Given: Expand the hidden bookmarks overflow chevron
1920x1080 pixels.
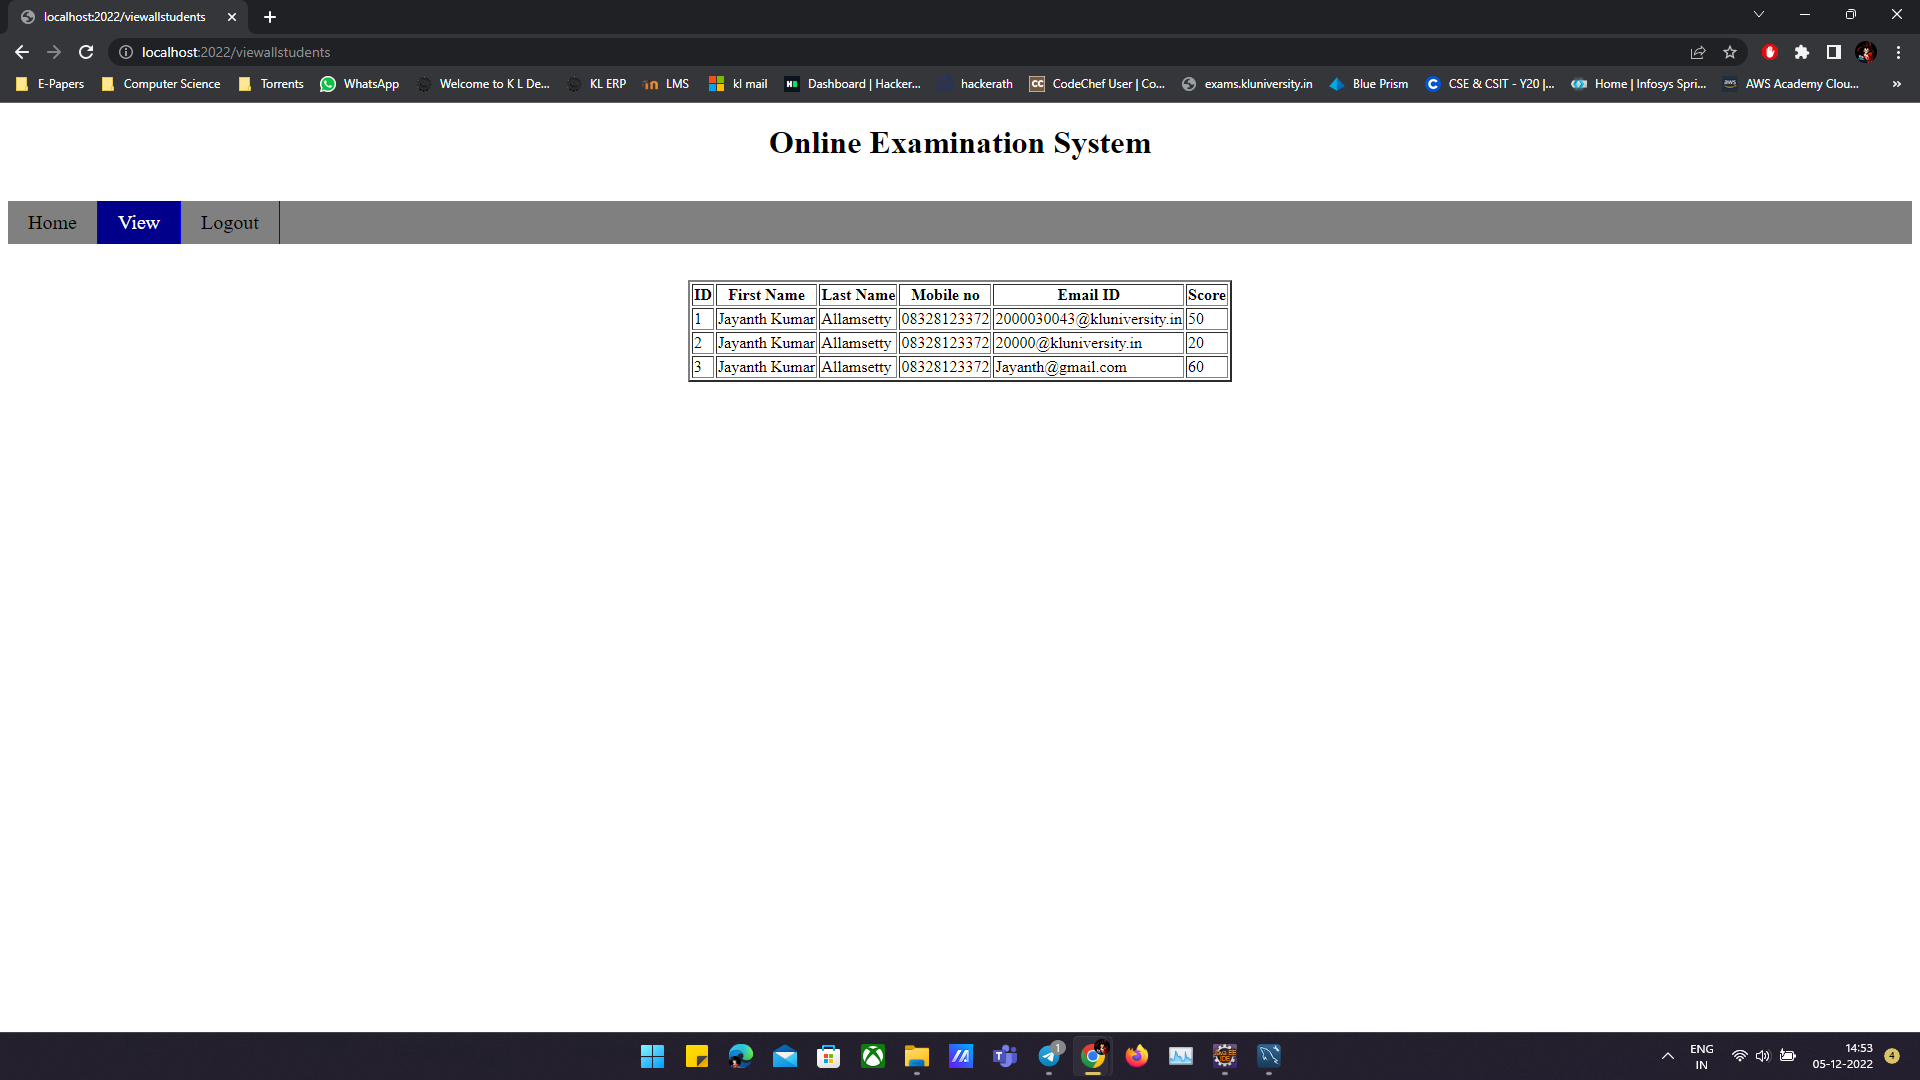Looking at the screenshot, I should click(1897, 84).
